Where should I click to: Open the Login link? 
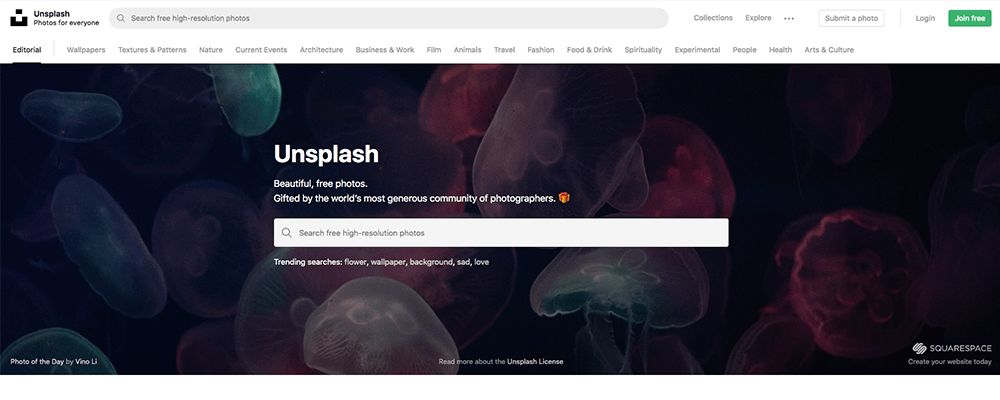[925, 19]
